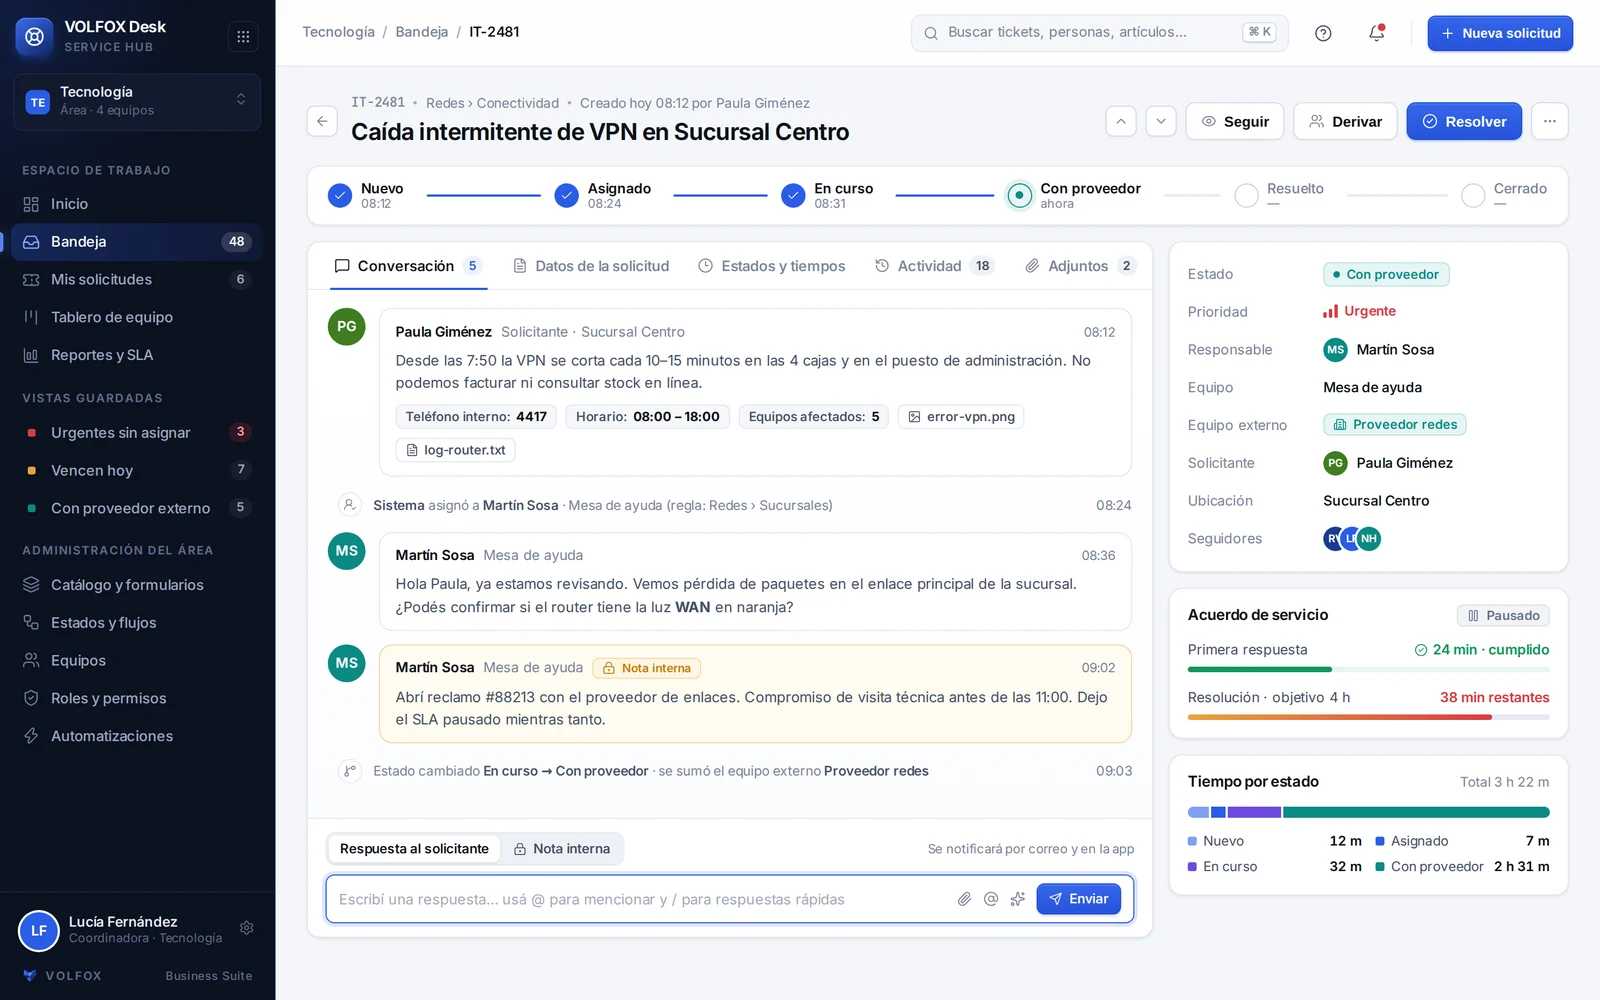Open the AI sparkle suggestions icon
1600x1000 pixels.
pos(1018,899)
